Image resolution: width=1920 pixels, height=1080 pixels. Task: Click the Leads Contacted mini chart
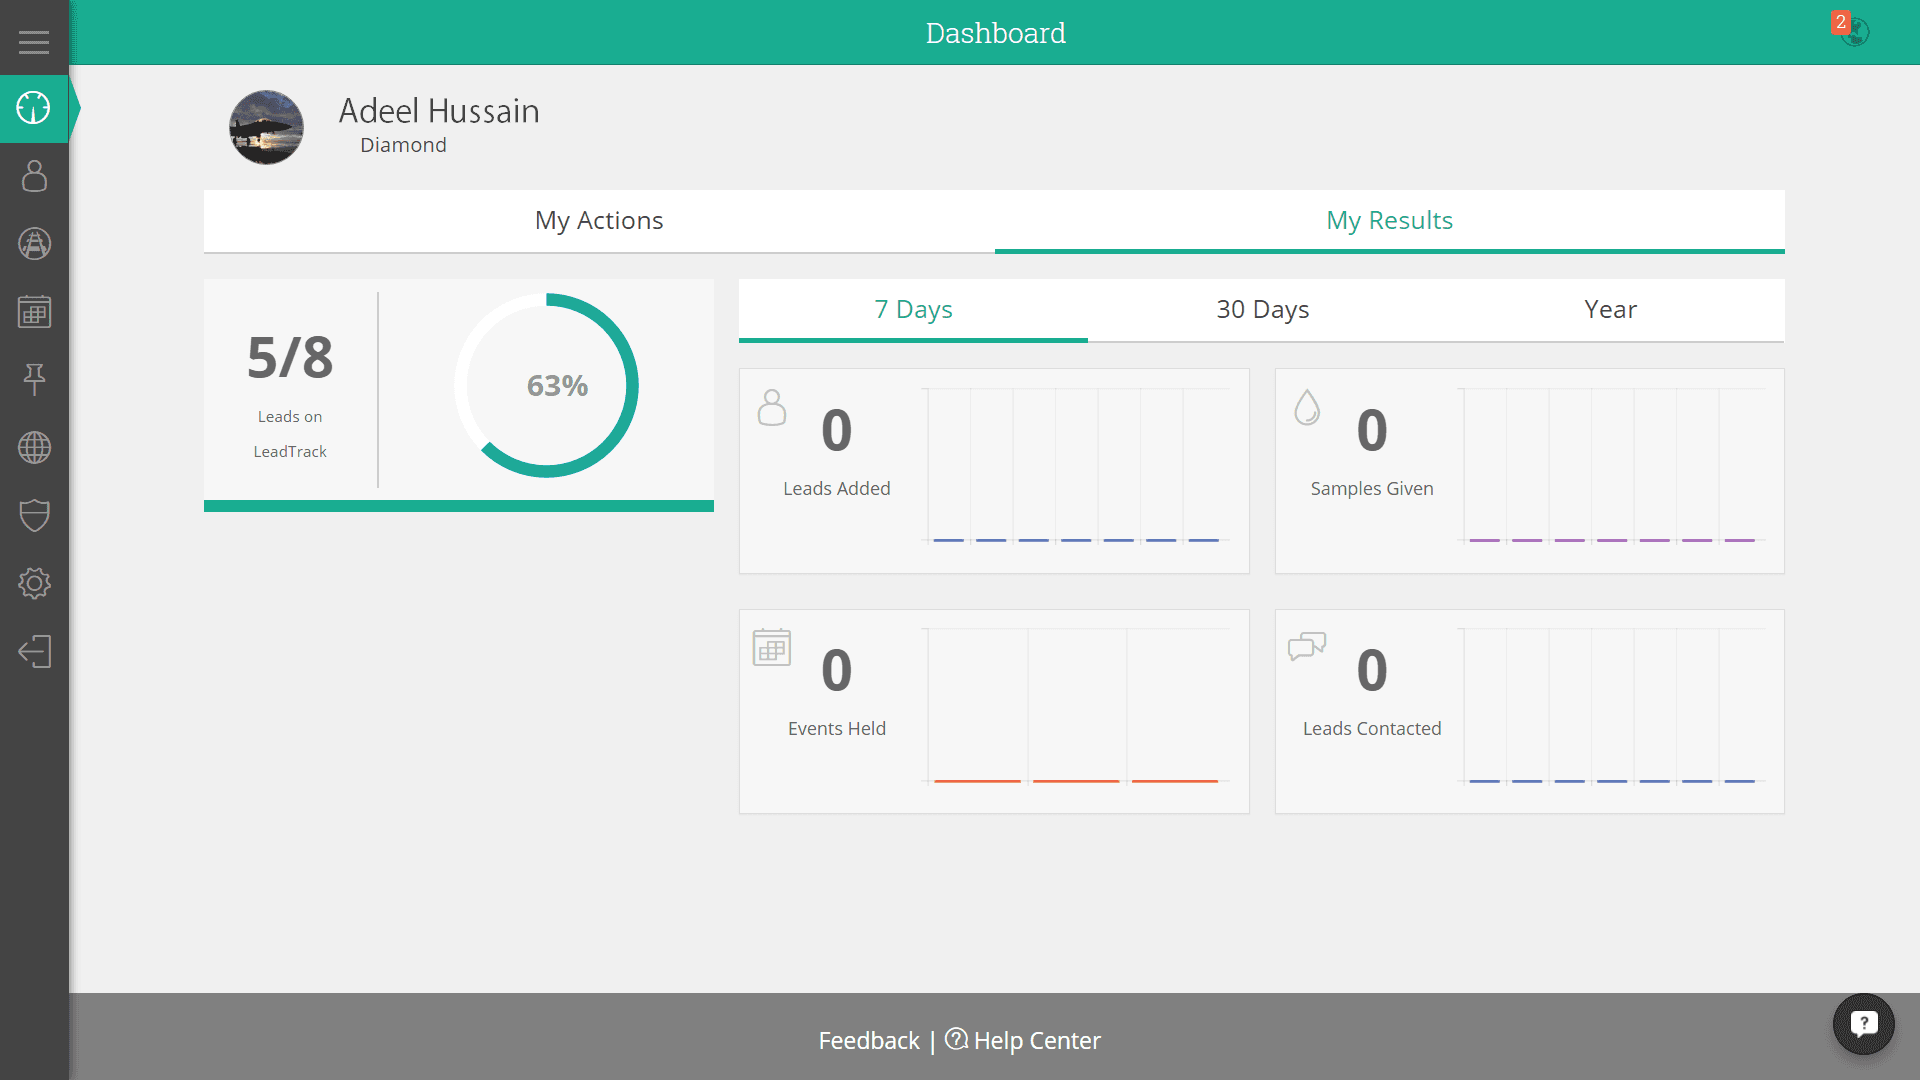tap(1611, 706)
